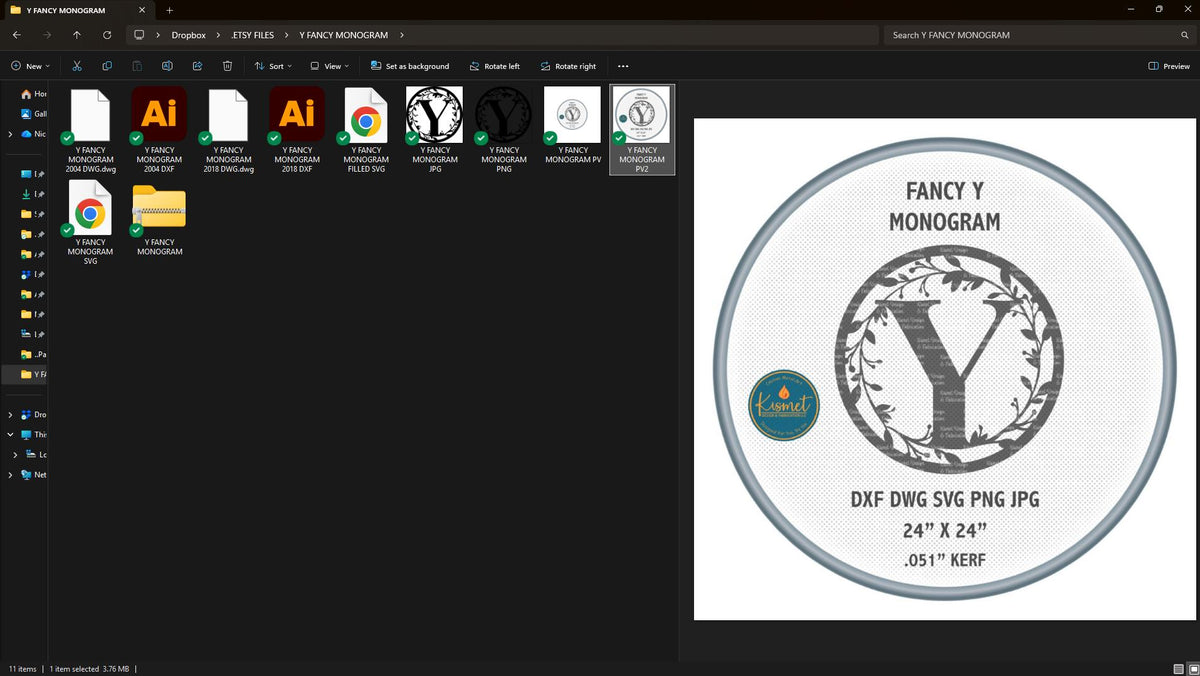
Task: Click '11 items' in the status bar
Action: 22,668
